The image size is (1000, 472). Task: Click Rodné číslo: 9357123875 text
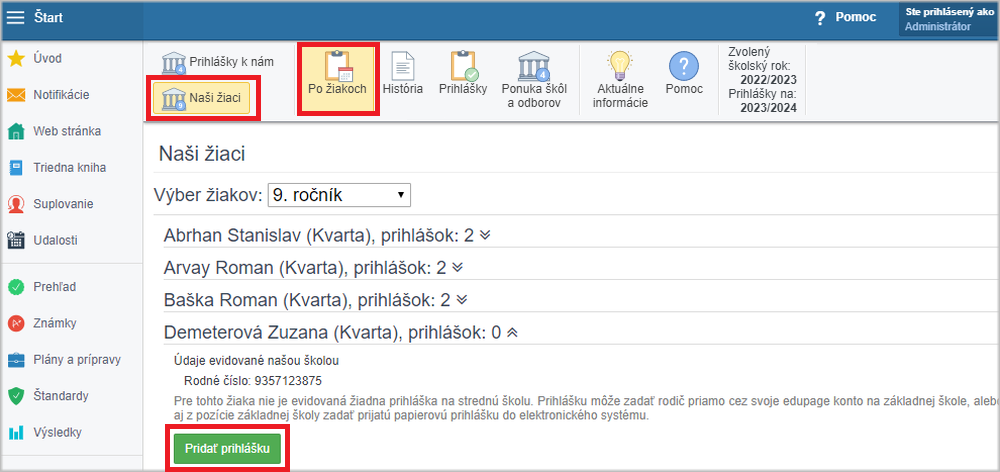pyautogui.click(x=253, y=381)
